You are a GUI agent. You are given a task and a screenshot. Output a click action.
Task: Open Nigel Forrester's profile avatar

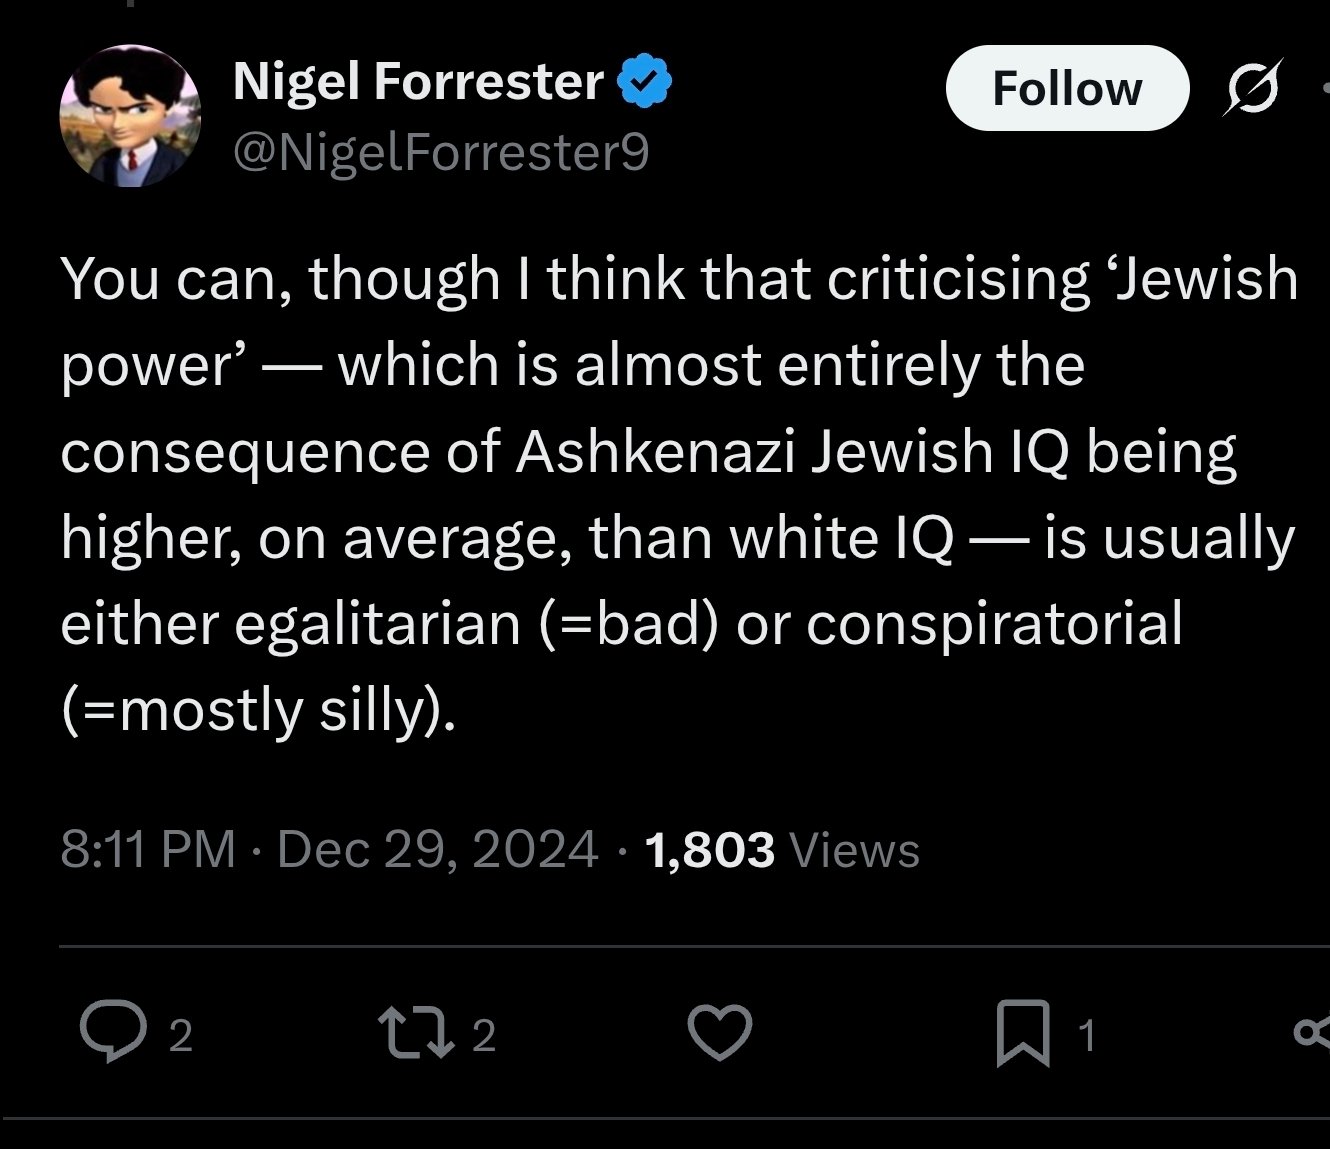pos(130,117)
